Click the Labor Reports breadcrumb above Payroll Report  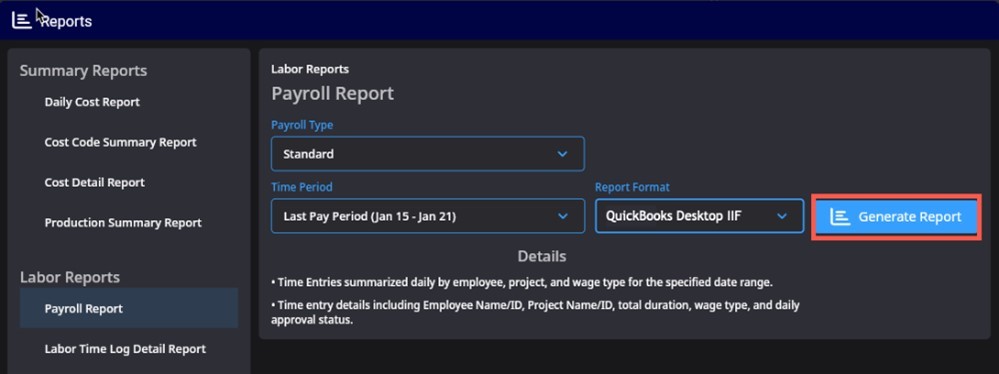(x=310, y=69)
